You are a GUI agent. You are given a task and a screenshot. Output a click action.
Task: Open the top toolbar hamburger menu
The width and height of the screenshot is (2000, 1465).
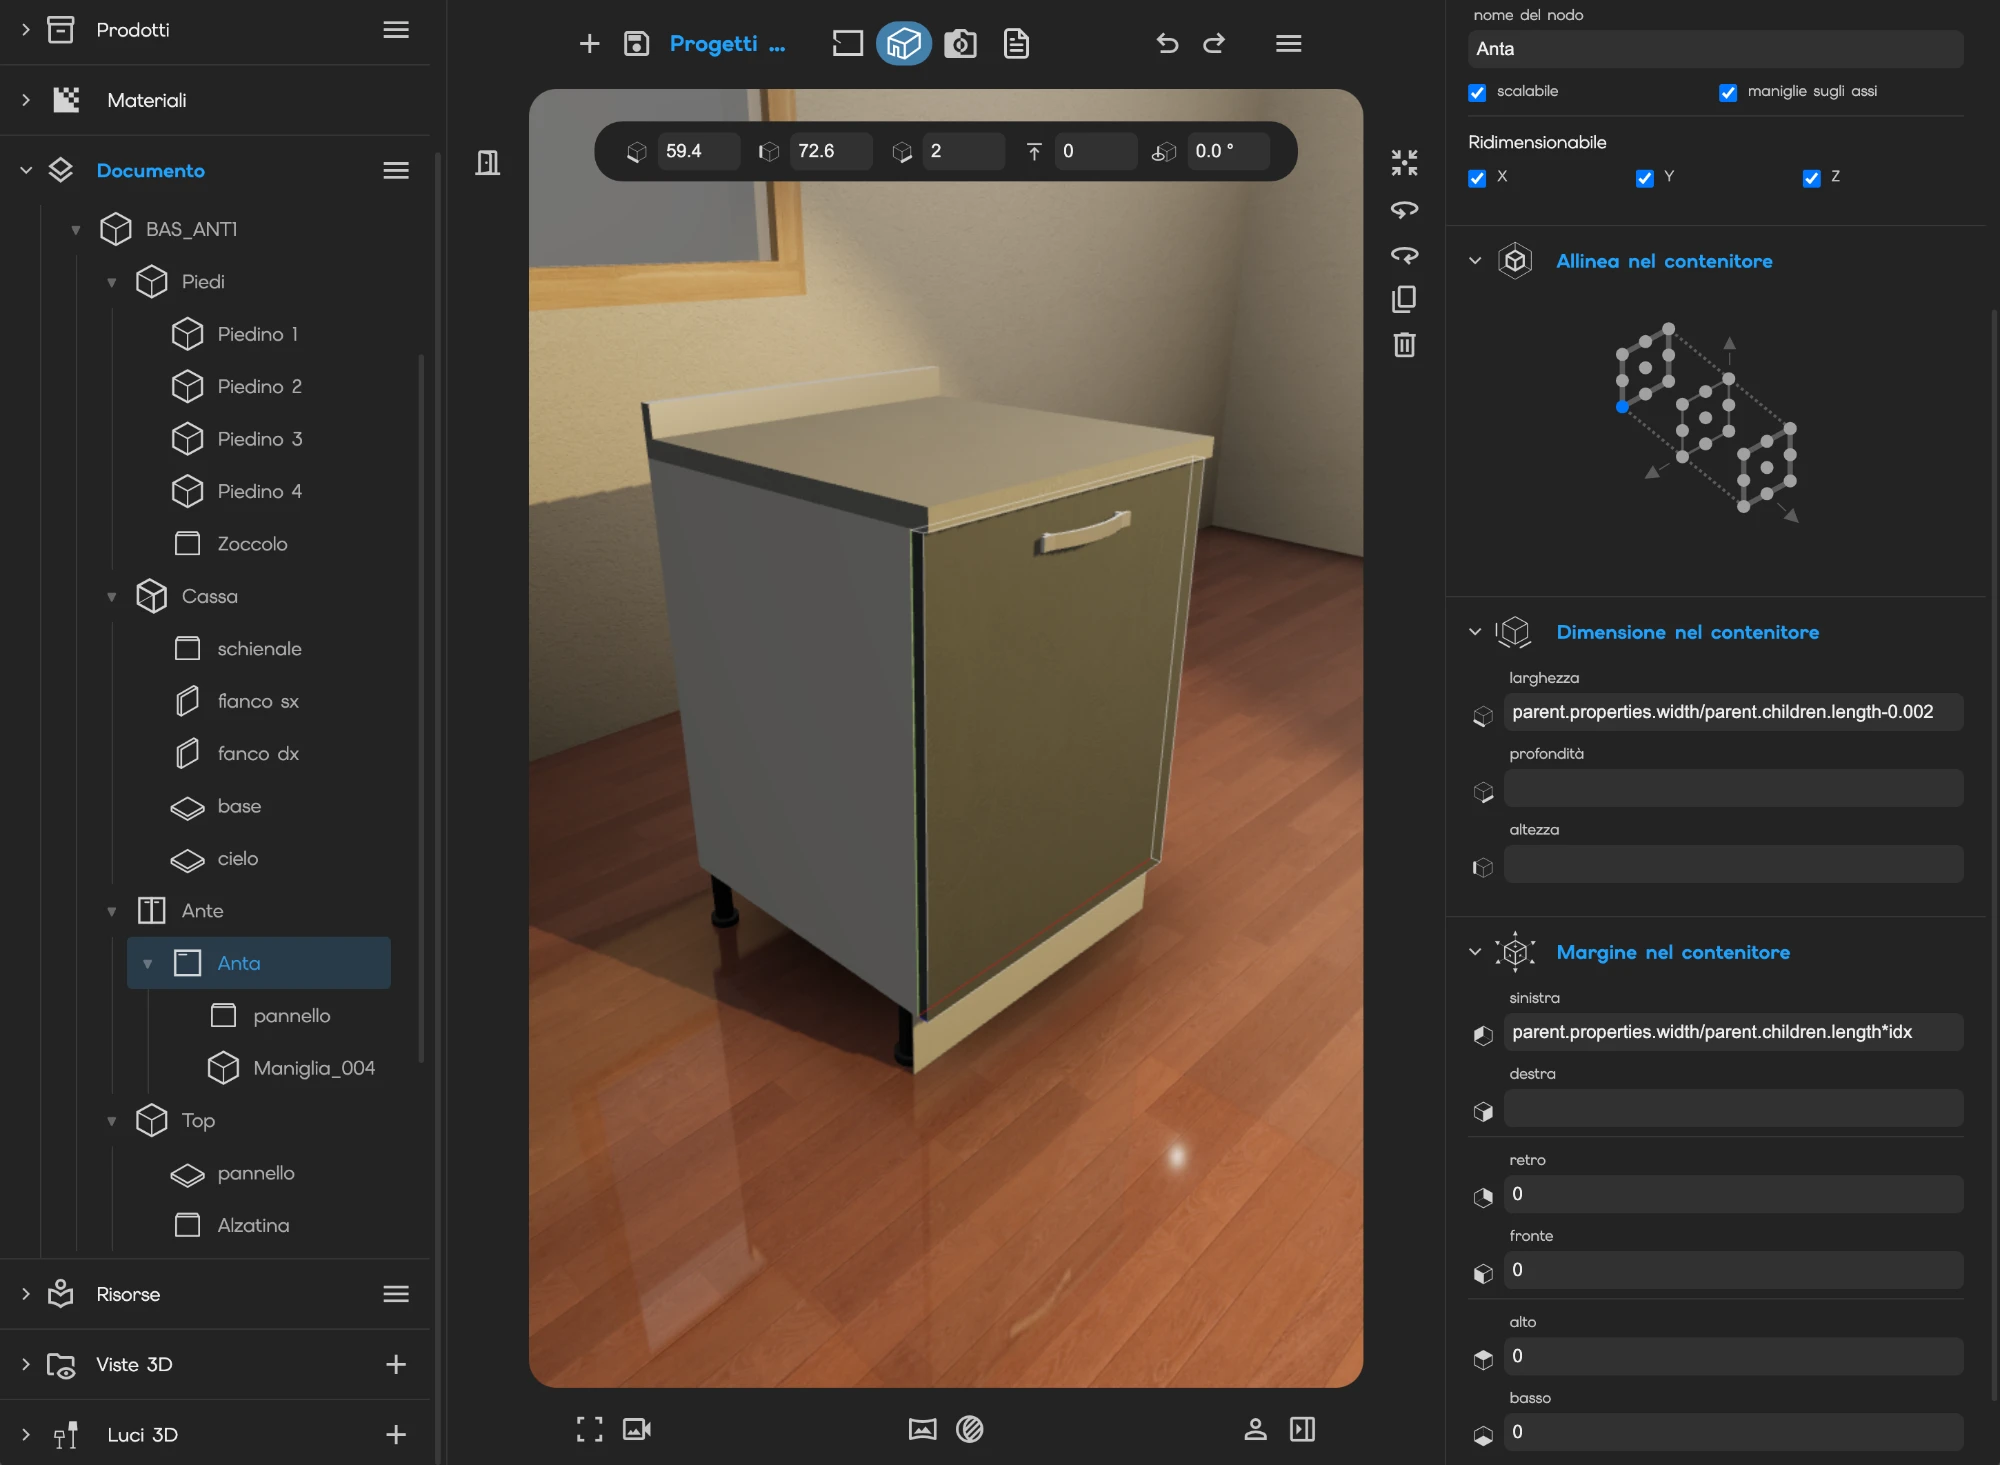pos(1288,44)
